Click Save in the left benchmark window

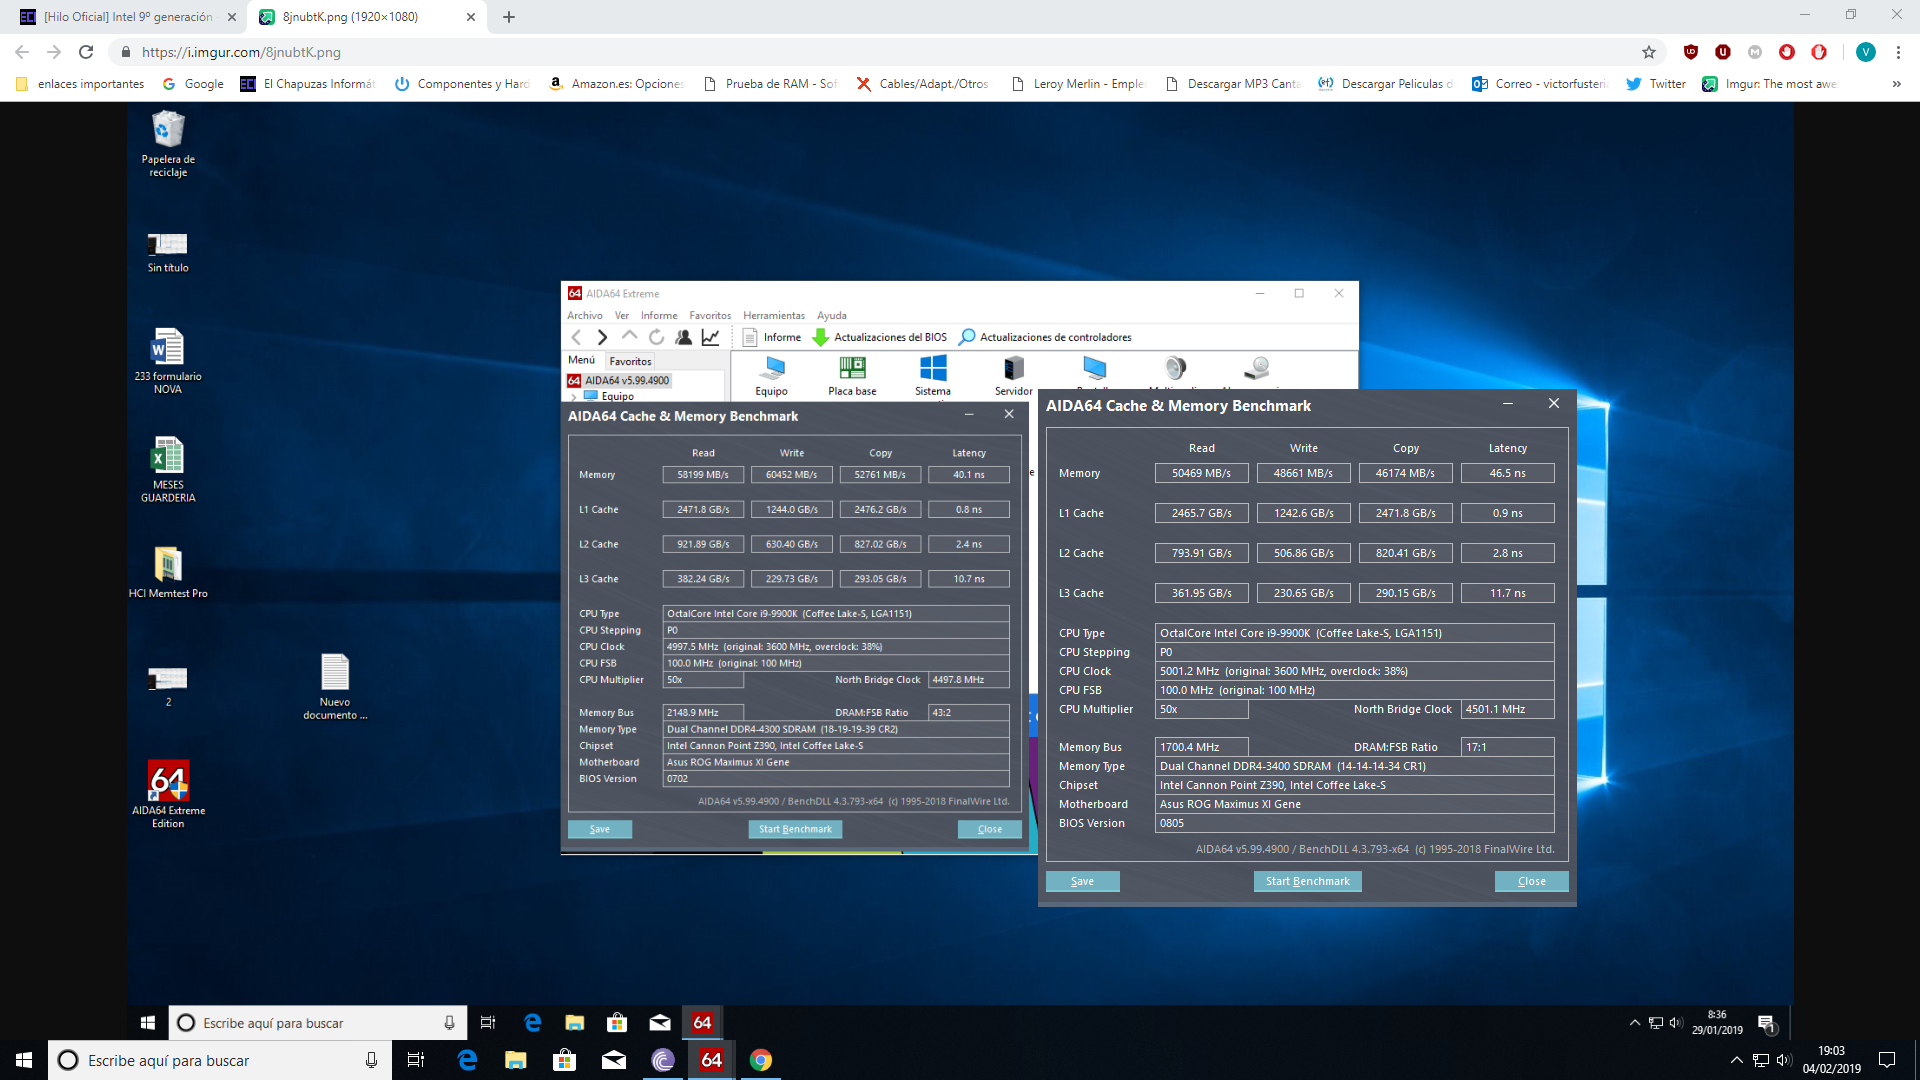(x=599, y=829)
